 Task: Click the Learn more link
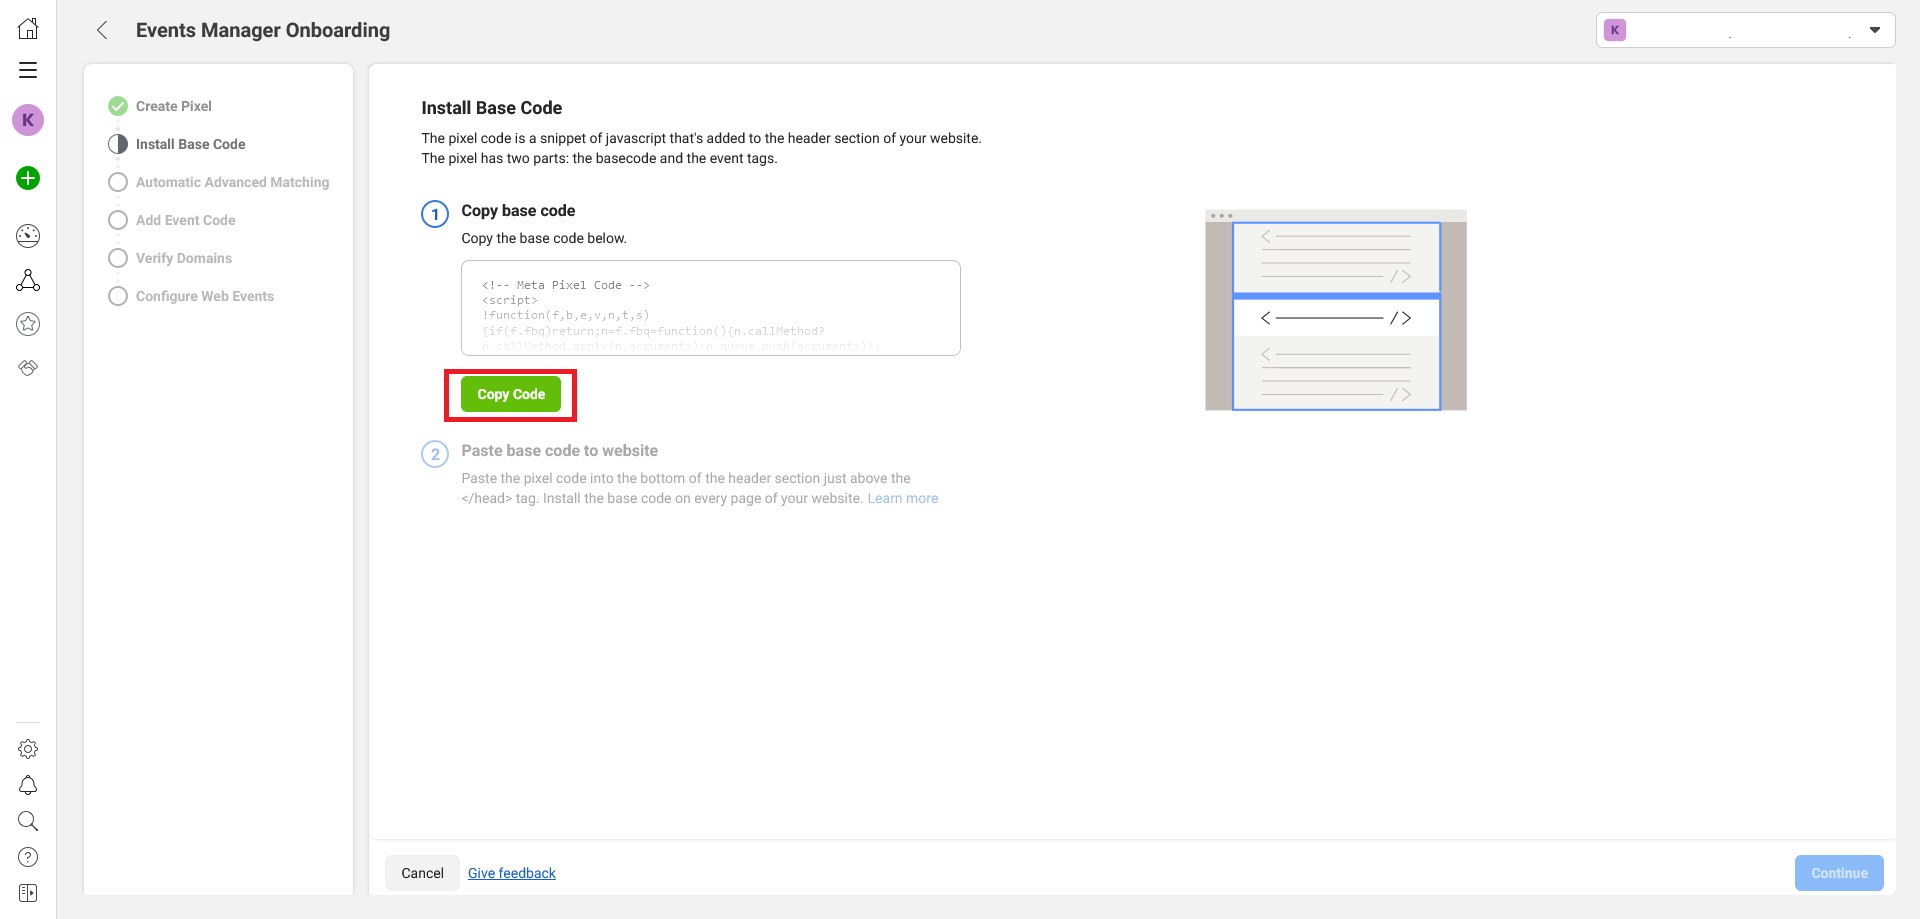(x=902, y=498)
